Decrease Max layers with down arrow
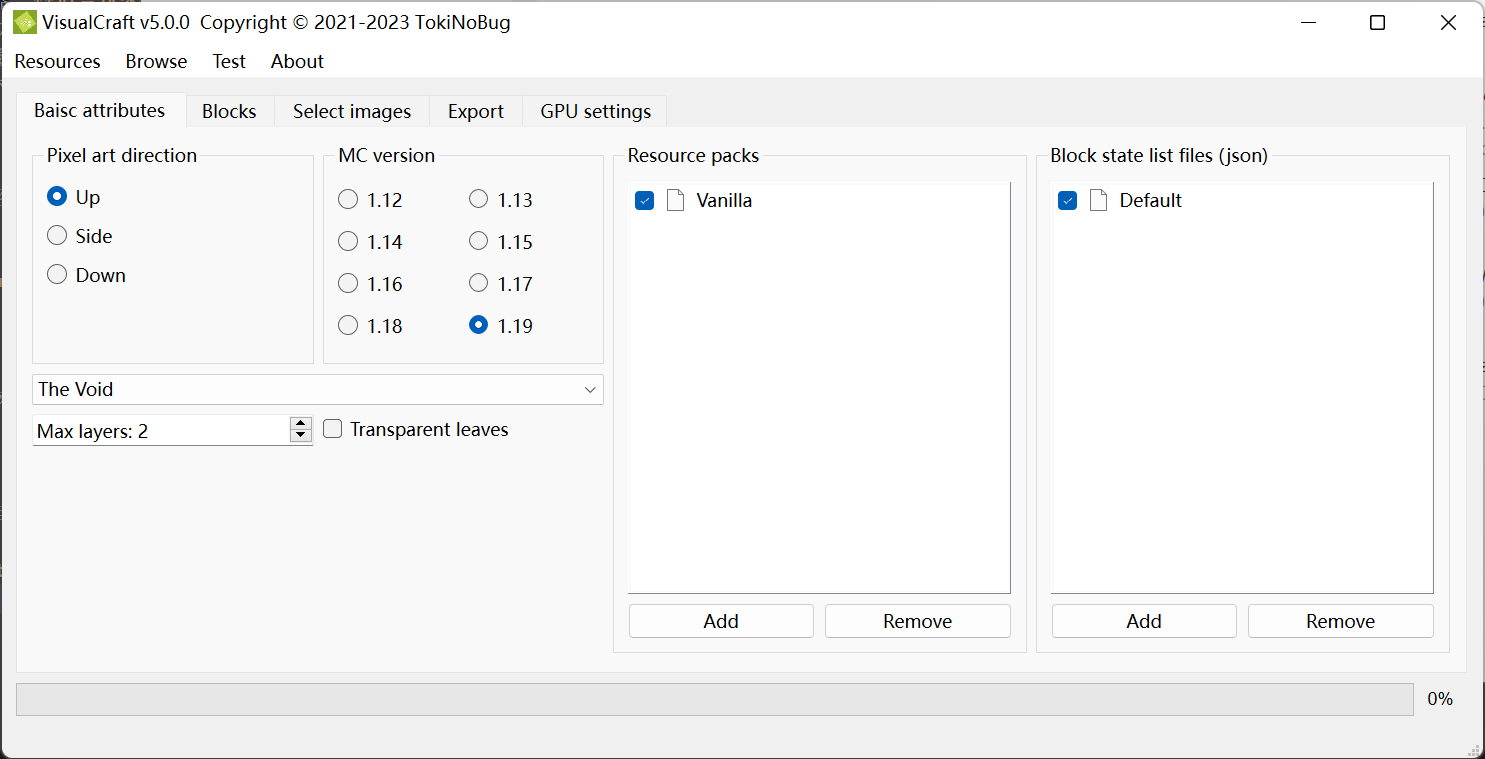 click(301, 436)
